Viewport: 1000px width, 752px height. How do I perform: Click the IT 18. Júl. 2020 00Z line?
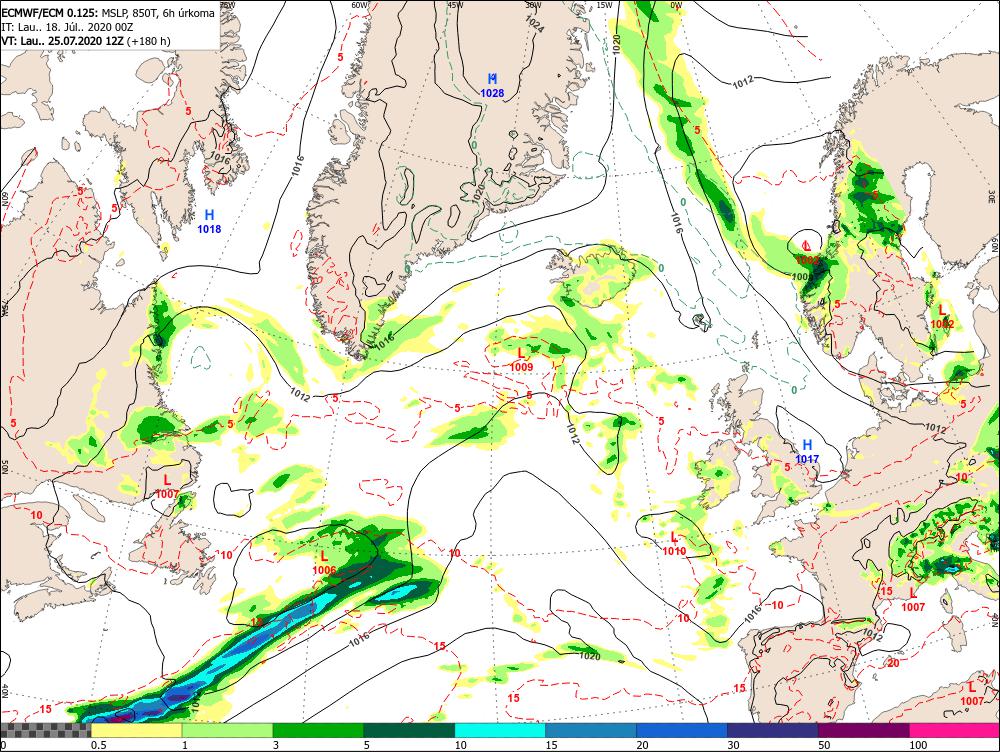click(x=66, y=27)
